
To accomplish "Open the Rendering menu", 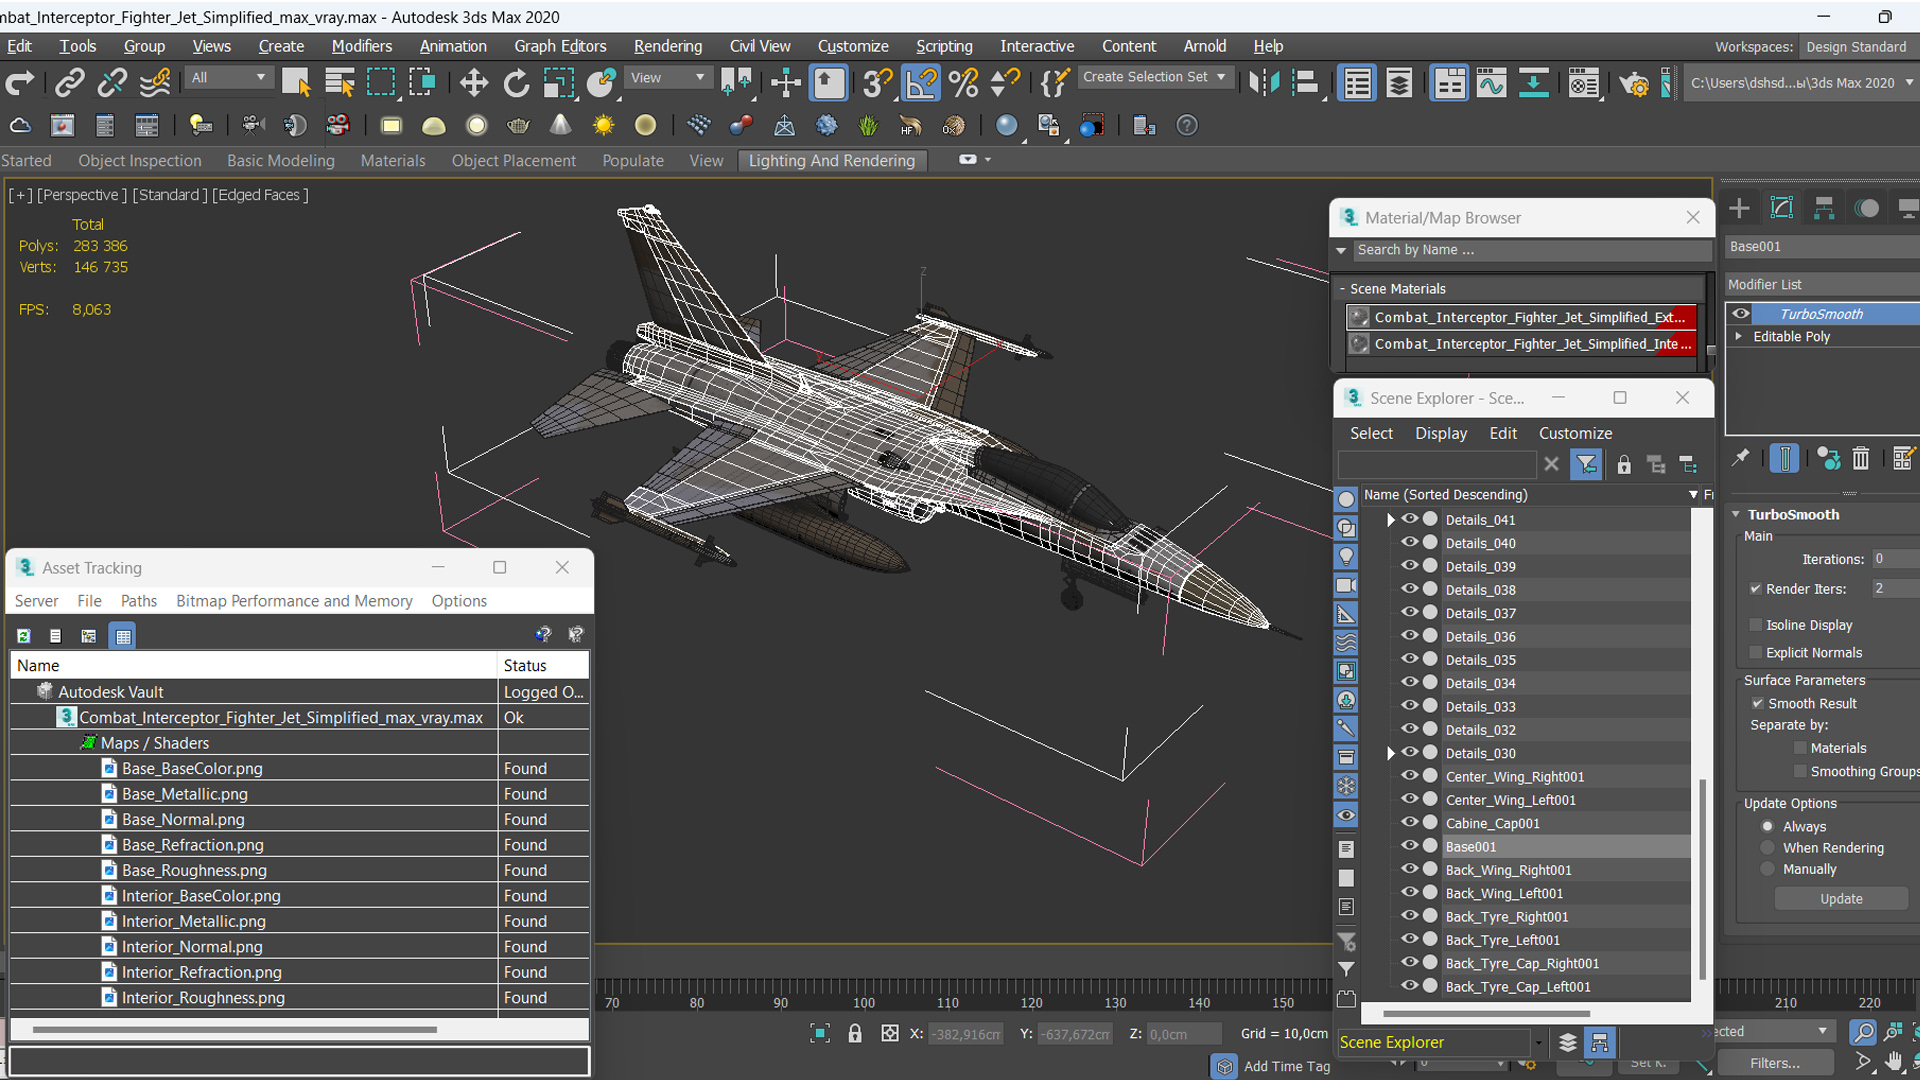I will click(667, 46).
